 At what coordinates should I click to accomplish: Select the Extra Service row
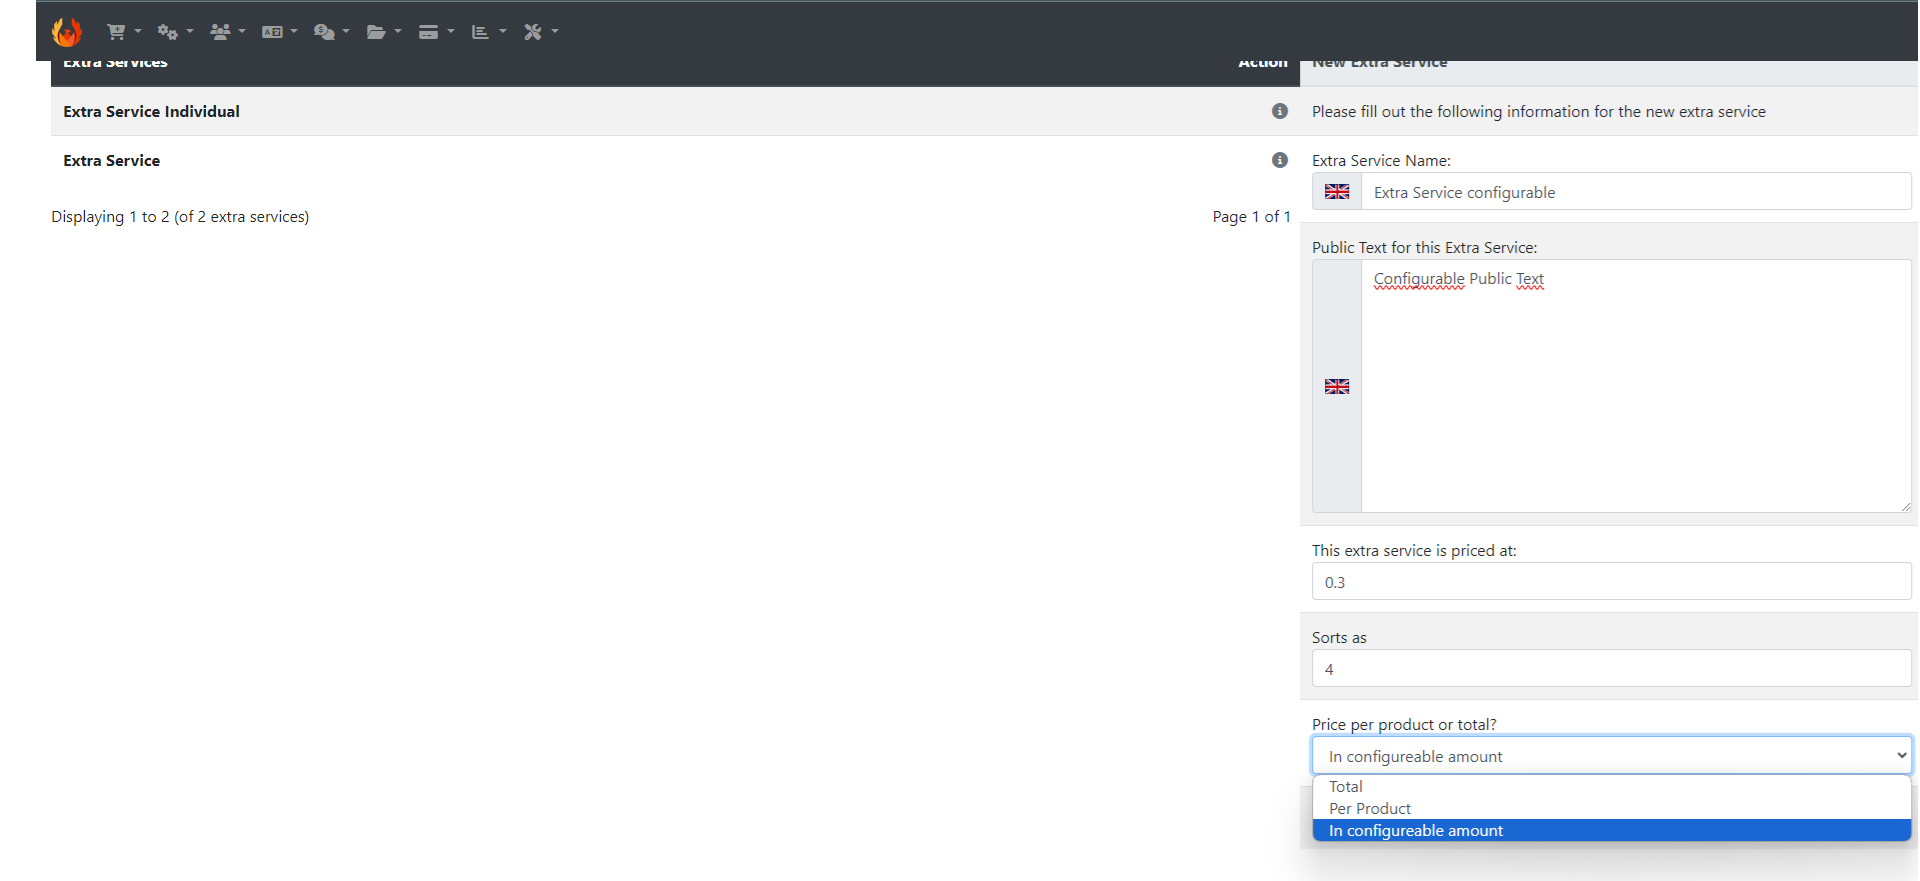tap(675, 160)
